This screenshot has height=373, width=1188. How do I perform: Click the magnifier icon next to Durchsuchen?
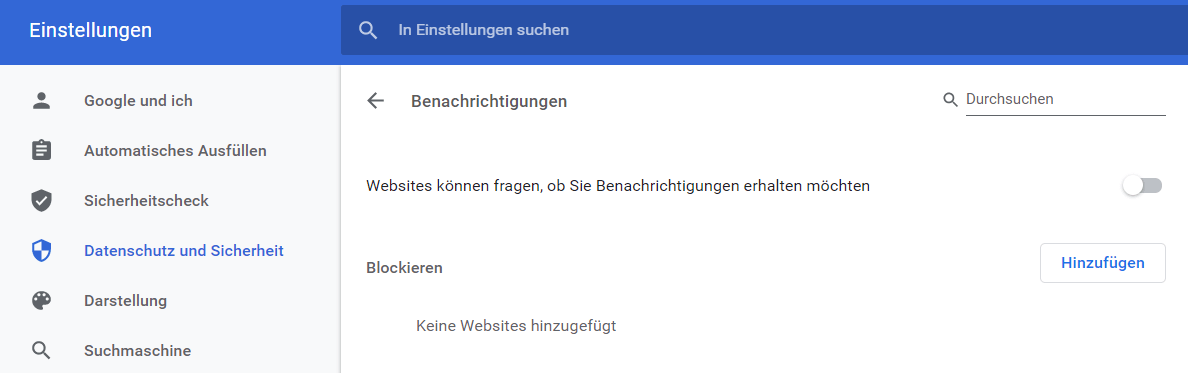[x=950, y=100]
